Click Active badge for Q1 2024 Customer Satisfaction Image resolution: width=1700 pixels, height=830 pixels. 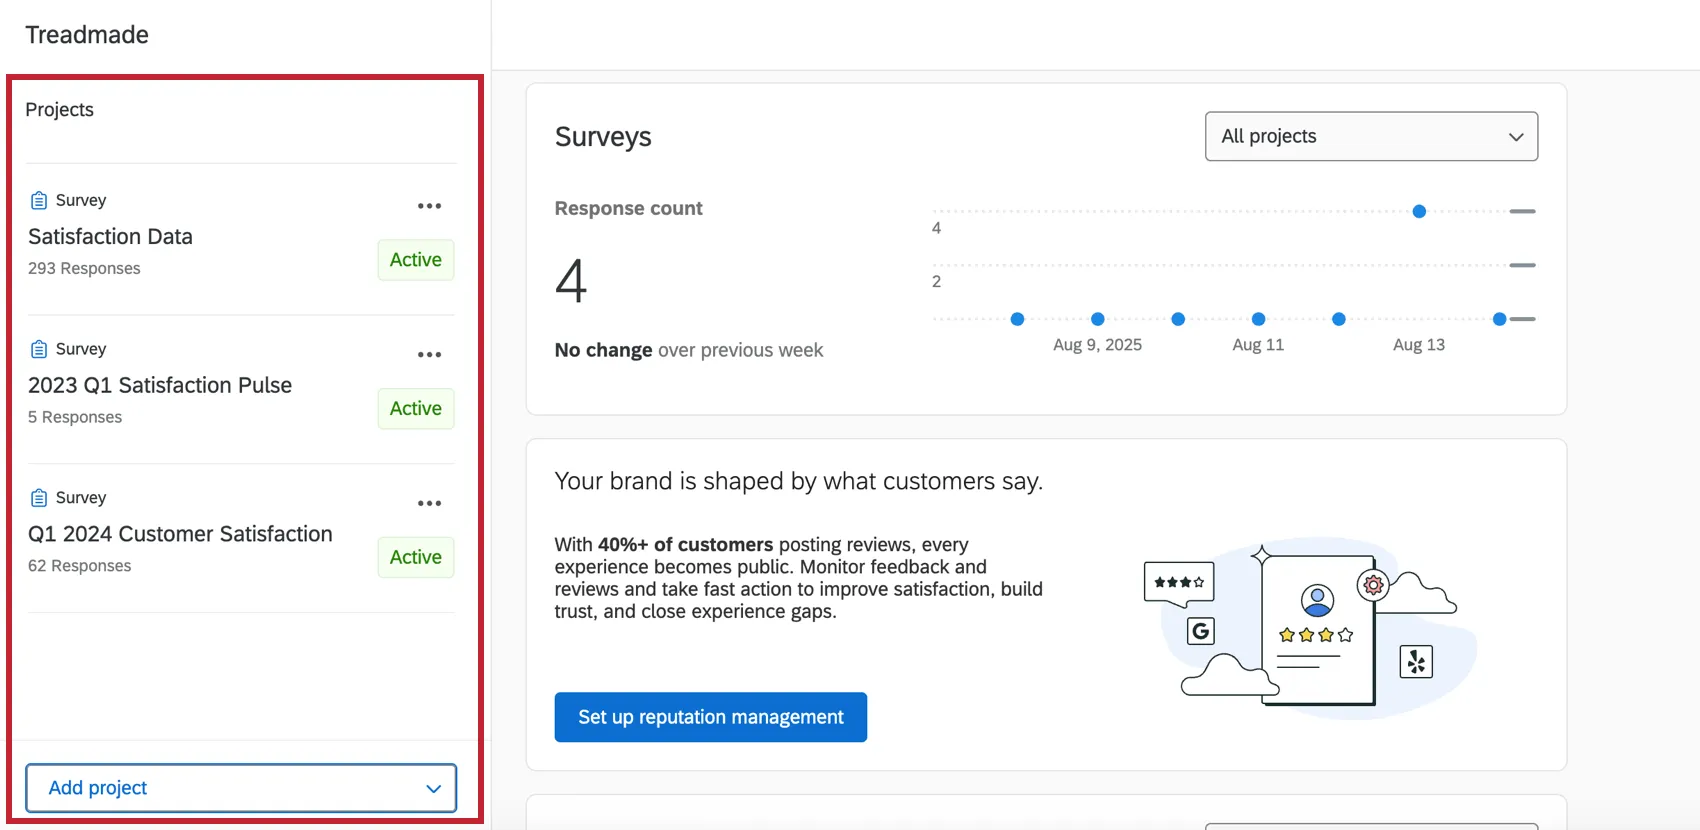click(415, 557)
